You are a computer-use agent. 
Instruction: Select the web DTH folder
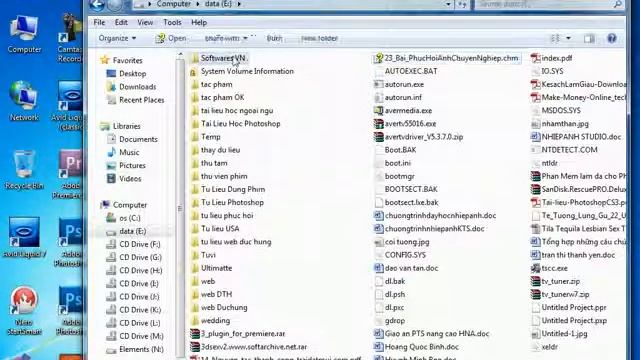point(211,294)
